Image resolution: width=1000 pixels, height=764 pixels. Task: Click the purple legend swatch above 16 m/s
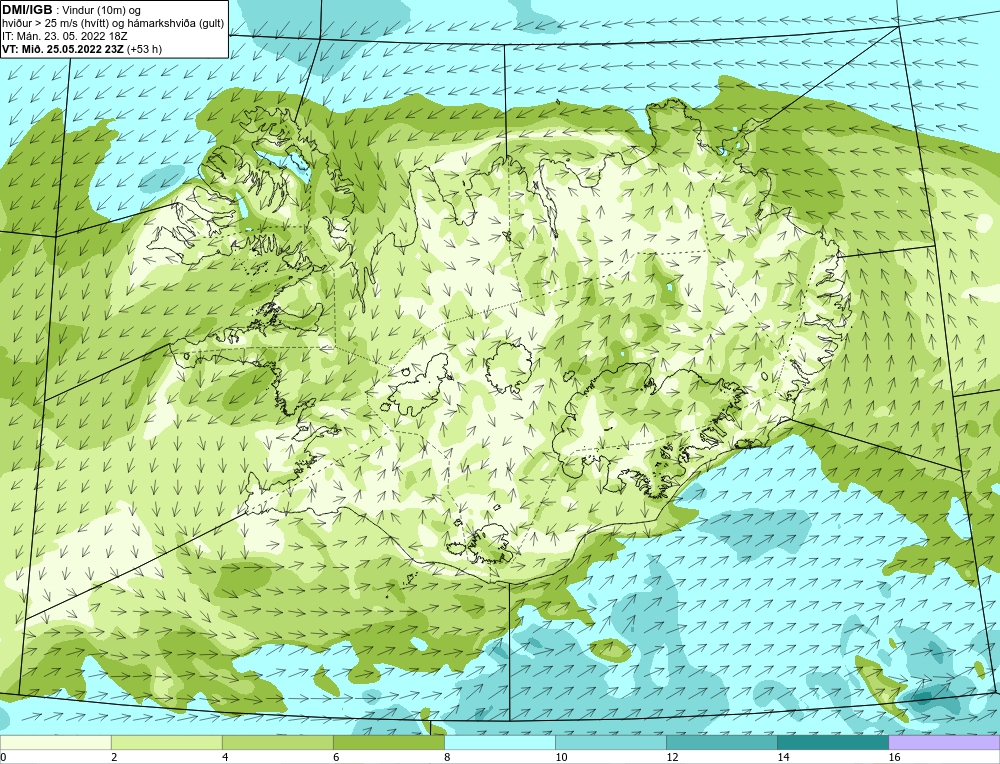[944, 743]
